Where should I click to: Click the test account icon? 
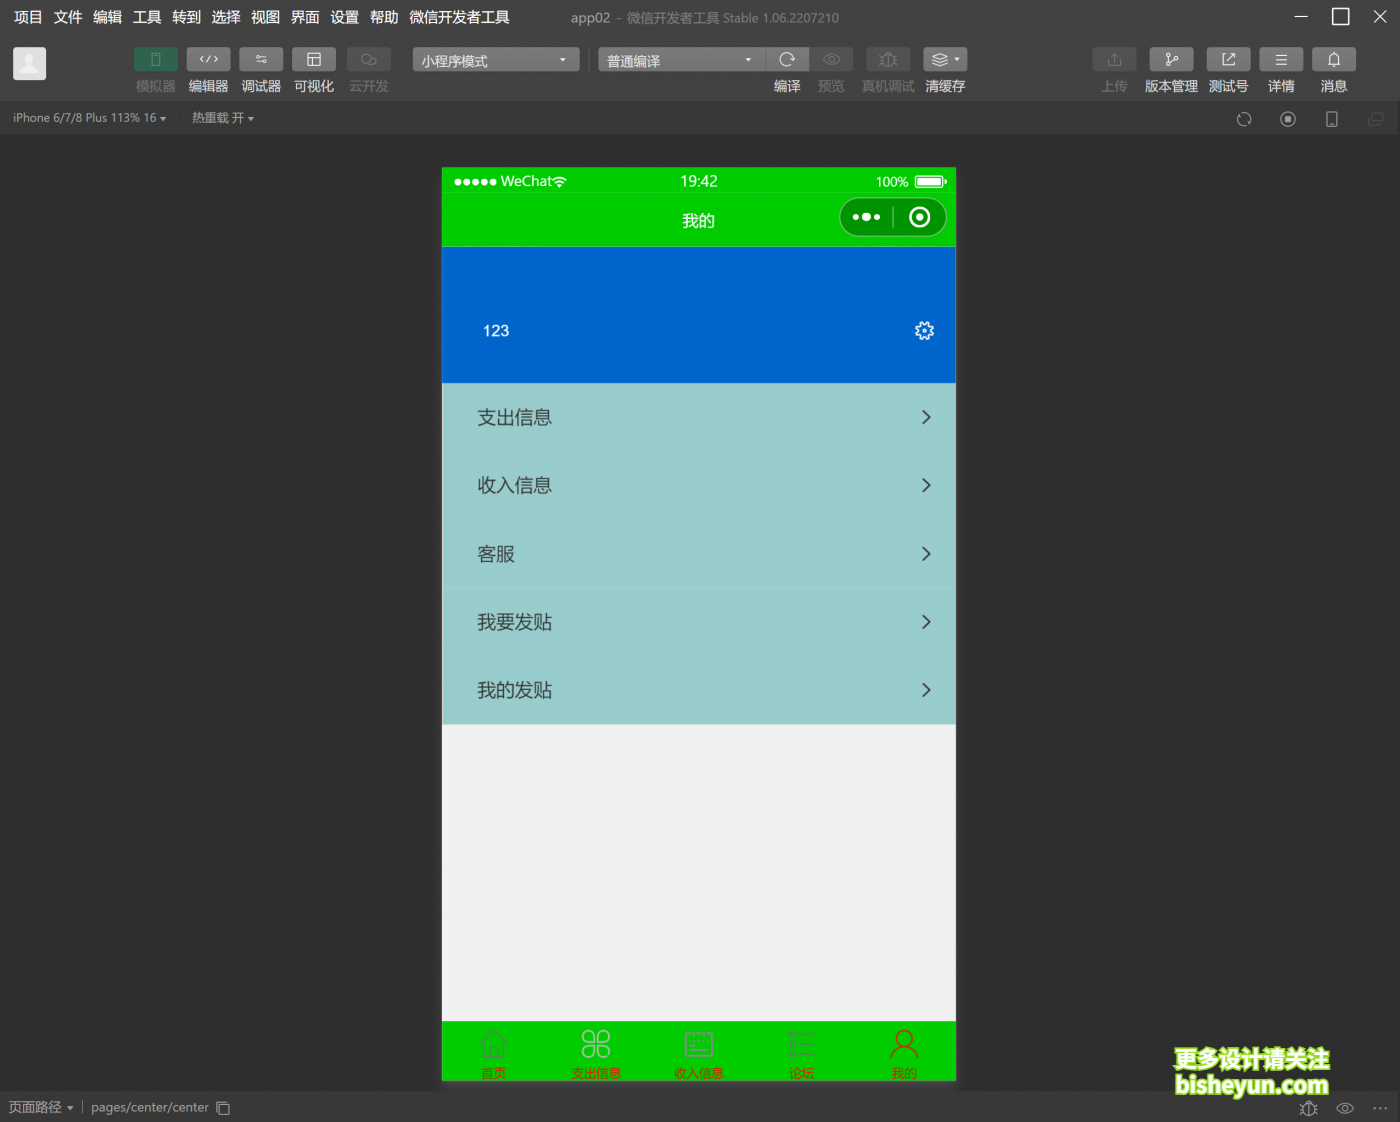pyautogui.click(x=1228, y=60)
